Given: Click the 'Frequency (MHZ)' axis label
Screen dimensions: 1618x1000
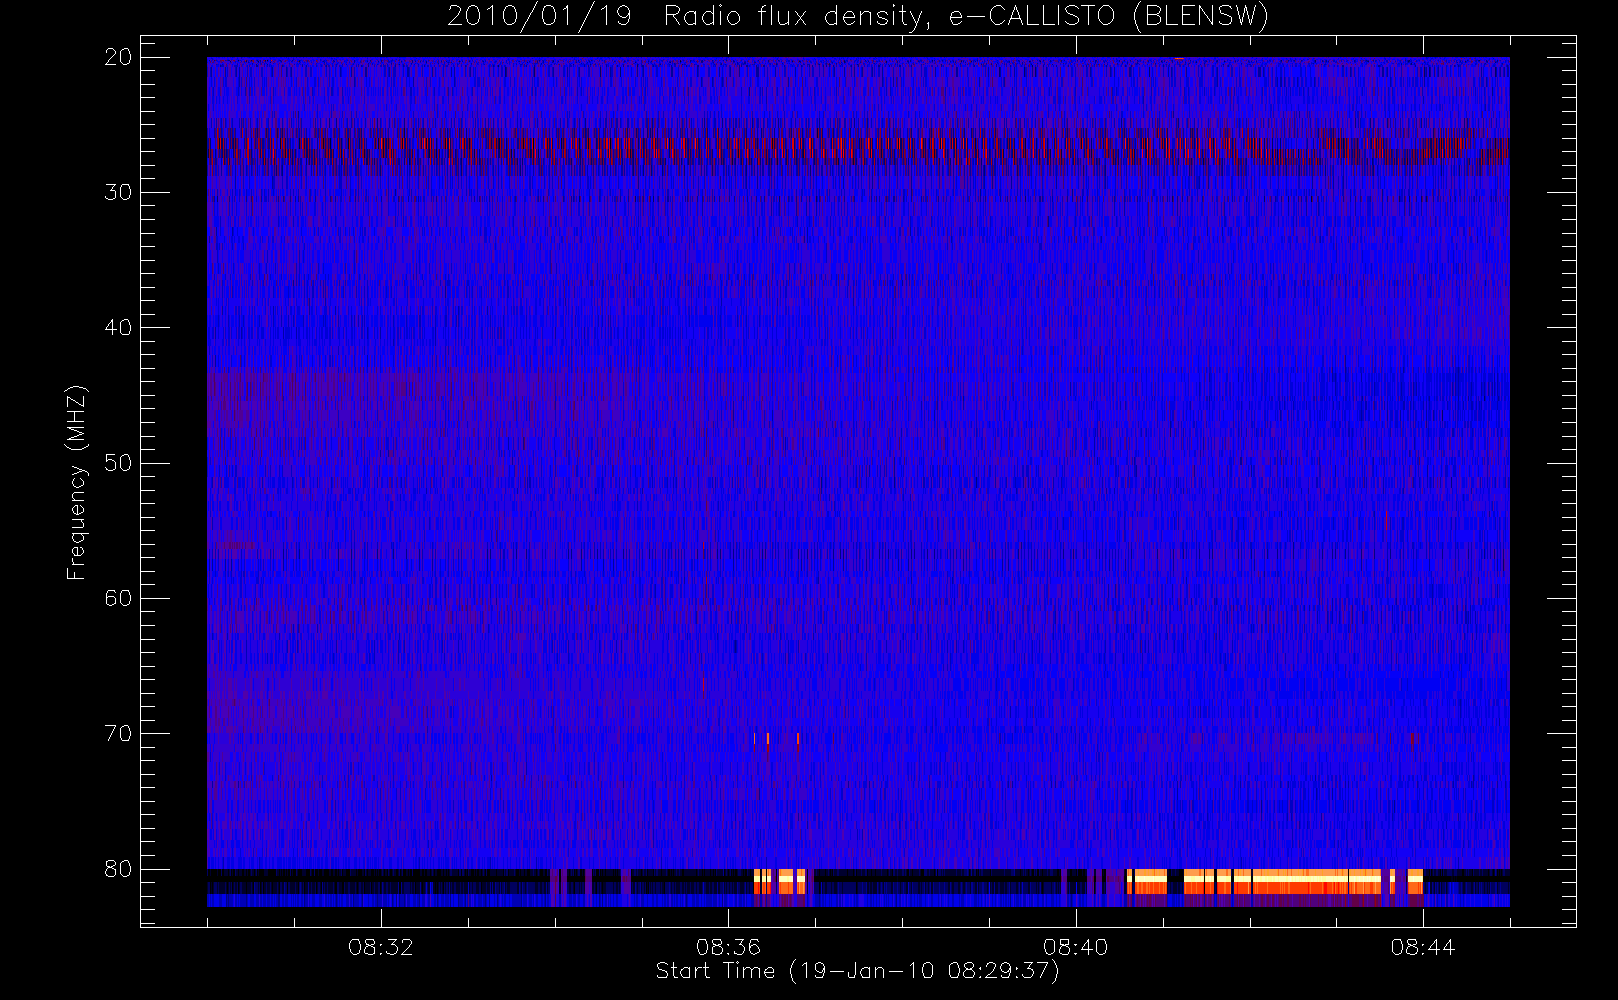Looking at the screenshot, I should (76, 482).
